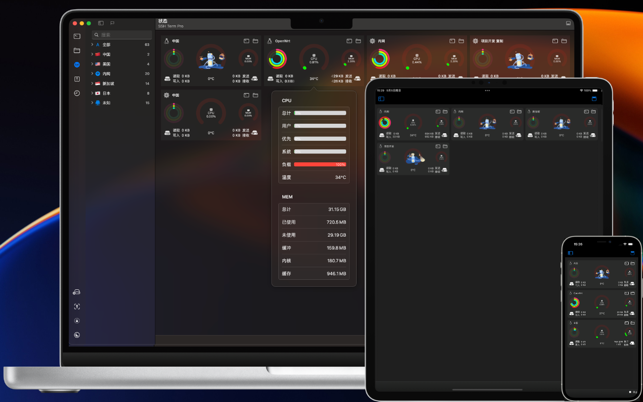Click the scan frame icon at sidebar bottom

(x=77, y=306)
